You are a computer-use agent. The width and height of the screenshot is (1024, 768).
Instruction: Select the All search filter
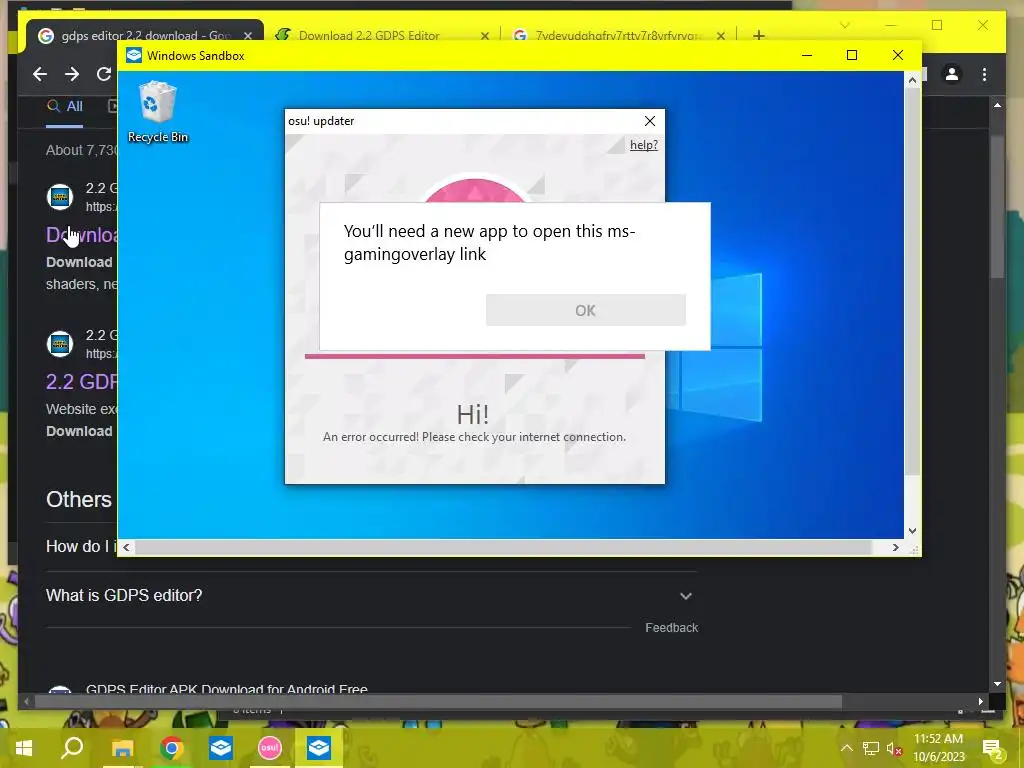65,106
